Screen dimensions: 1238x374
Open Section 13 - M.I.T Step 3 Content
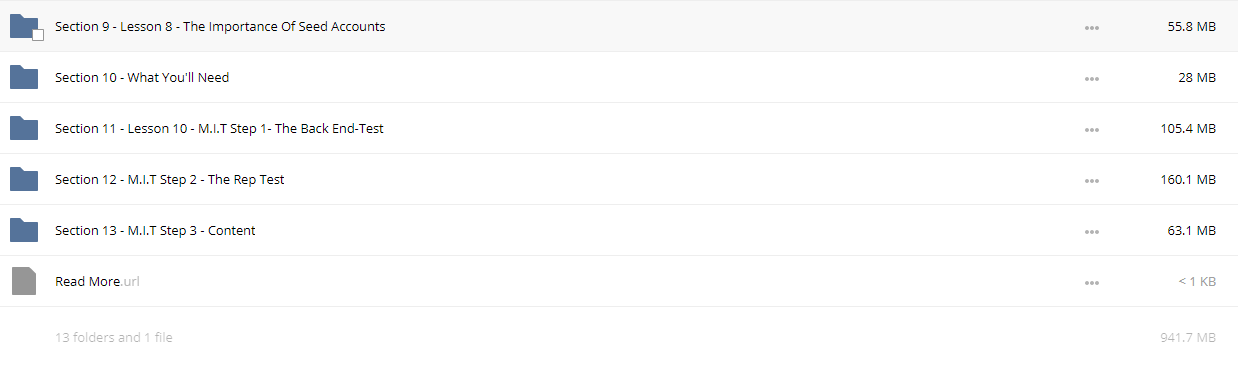(155, 230)
